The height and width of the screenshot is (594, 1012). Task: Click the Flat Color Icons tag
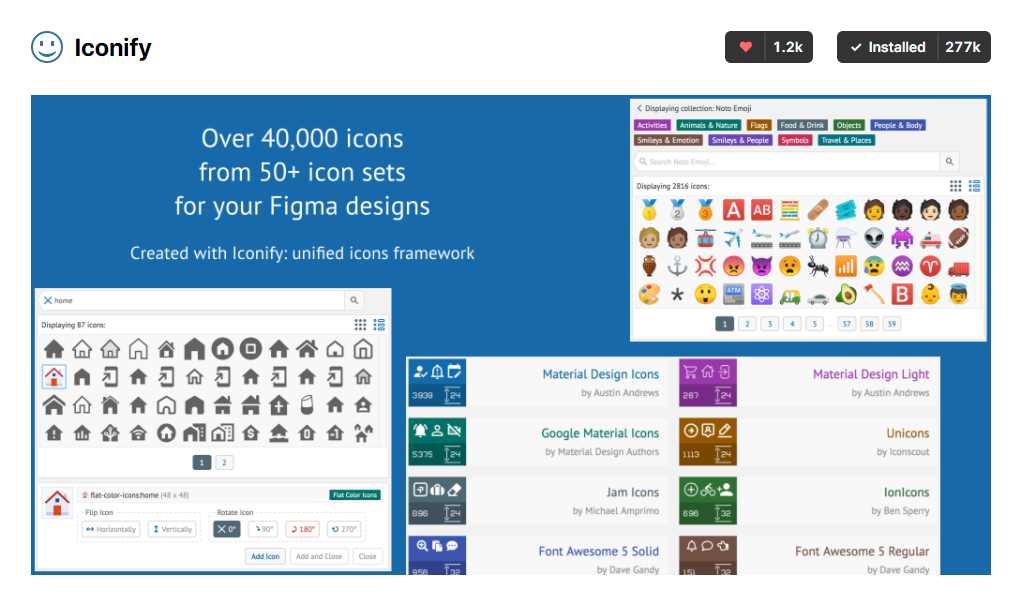coord(355,495)
